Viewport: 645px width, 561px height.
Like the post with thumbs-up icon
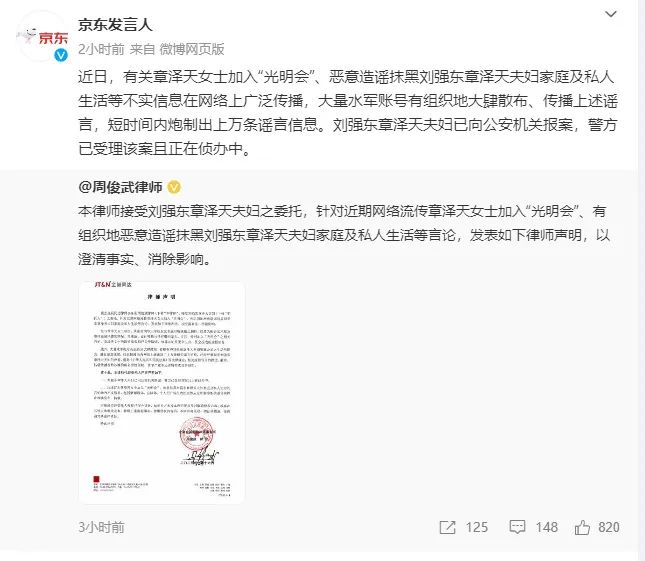(582, 527)
